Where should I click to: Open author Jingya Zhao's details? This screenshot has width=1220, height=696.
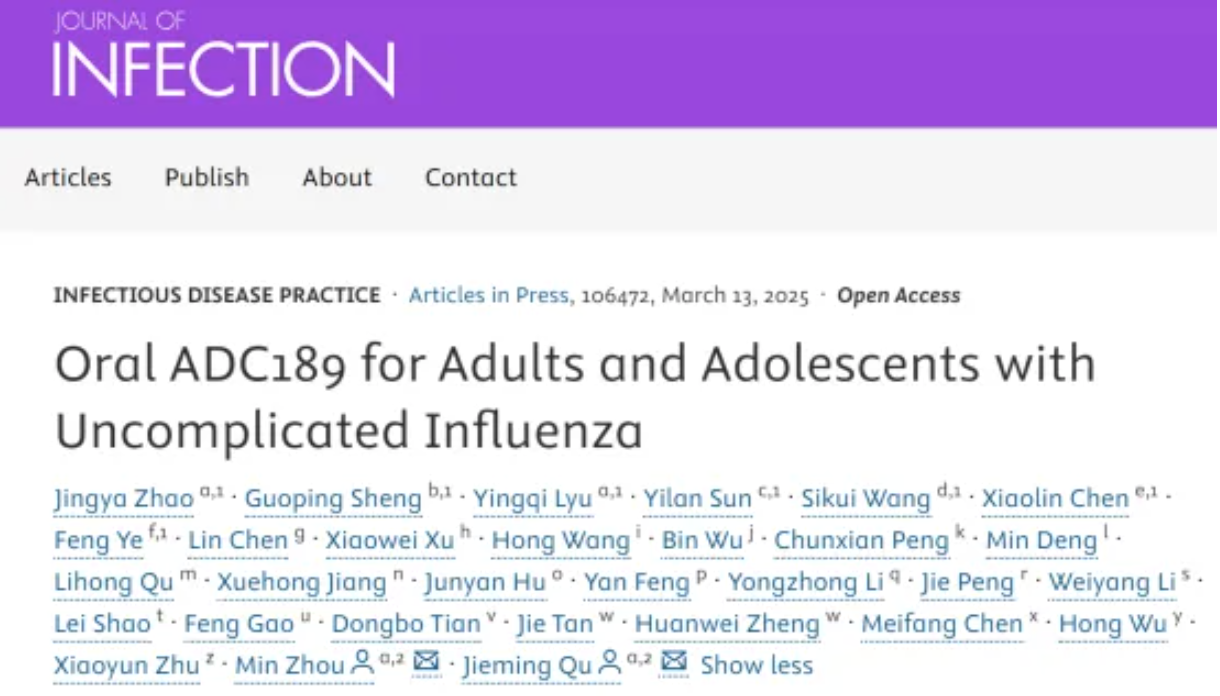(124, 498)
